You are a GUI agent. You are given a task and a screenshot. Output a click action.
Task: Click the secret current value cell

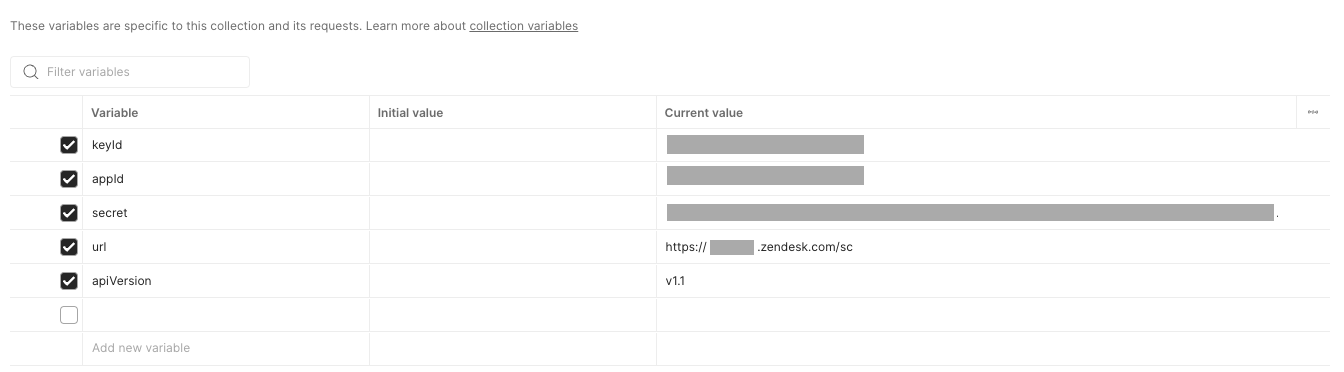pyautogui.click(x=993, y=213)
